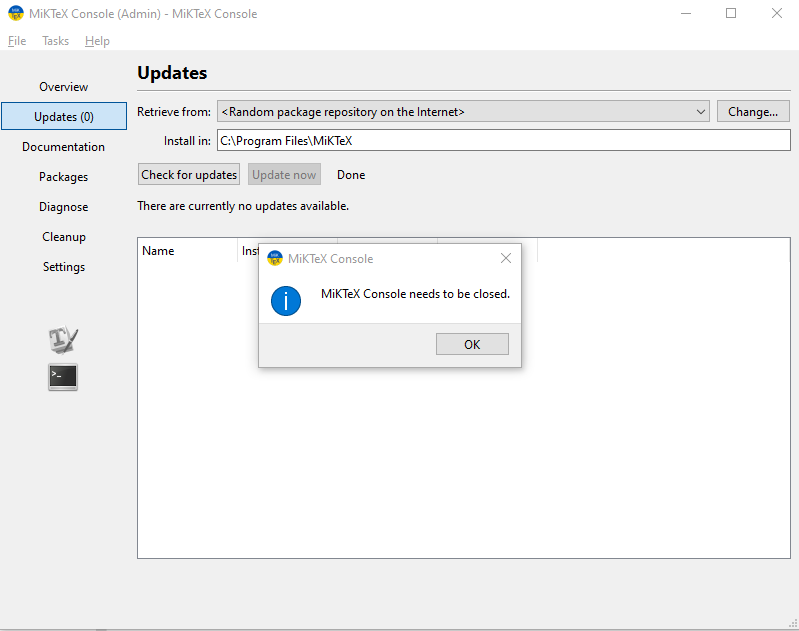Open the command prompt terminal icon
This screenshot has width=799, height=631.
[63, 377]
